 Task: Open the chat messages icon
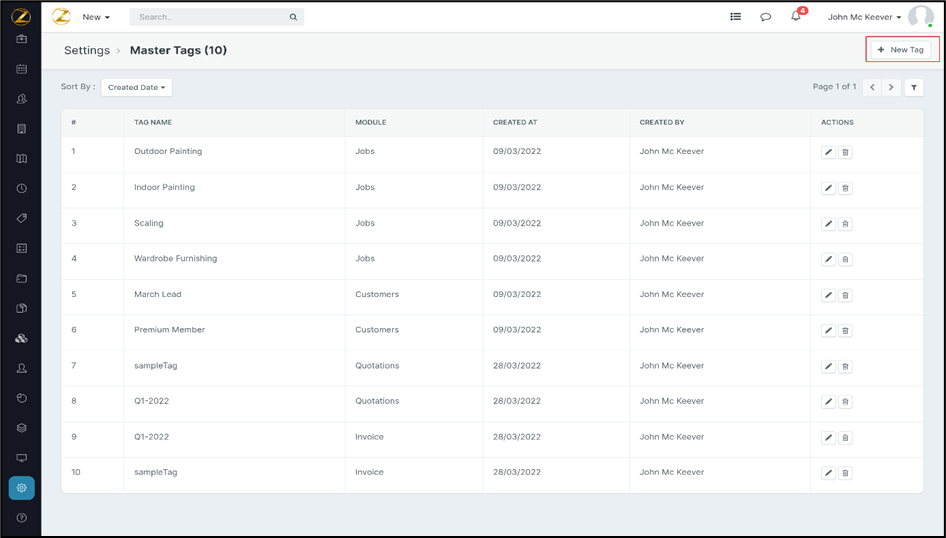tap(765, 17)
